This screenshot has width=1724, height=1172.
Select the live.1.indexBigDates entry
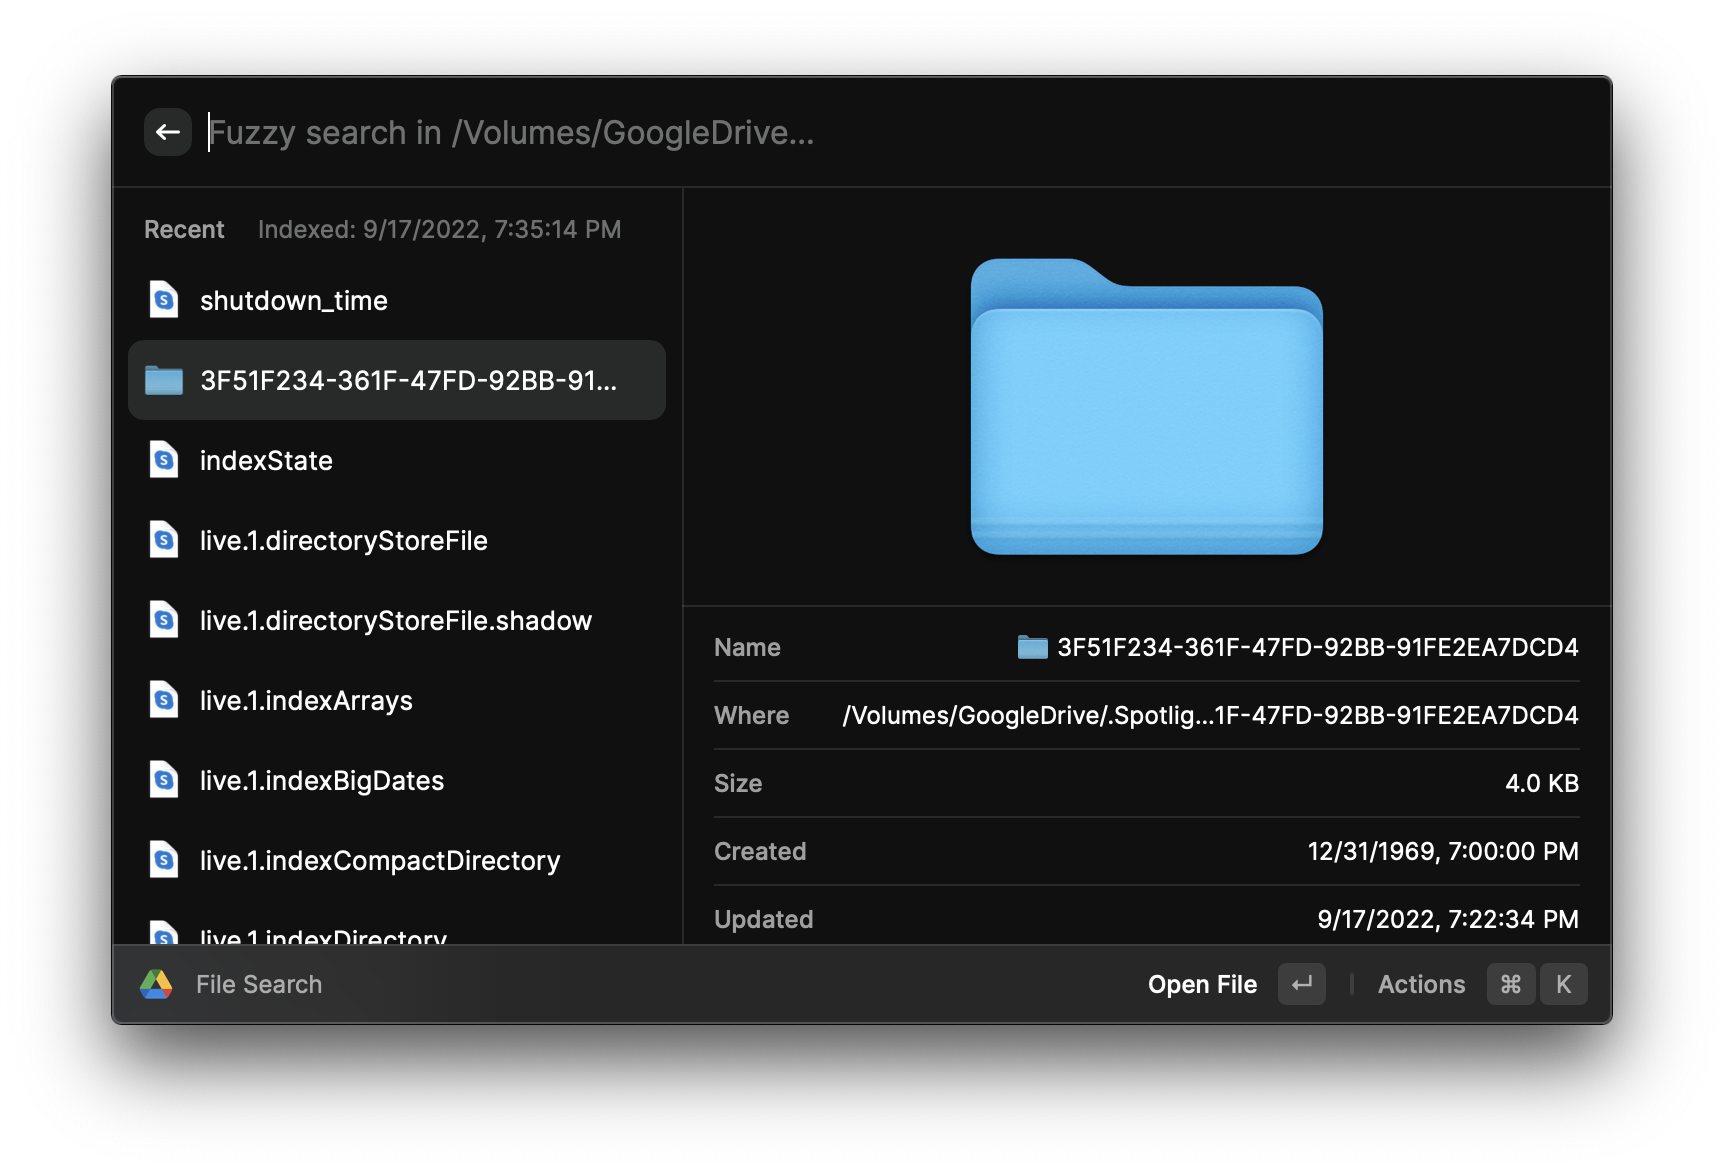(x=321, y=780)
